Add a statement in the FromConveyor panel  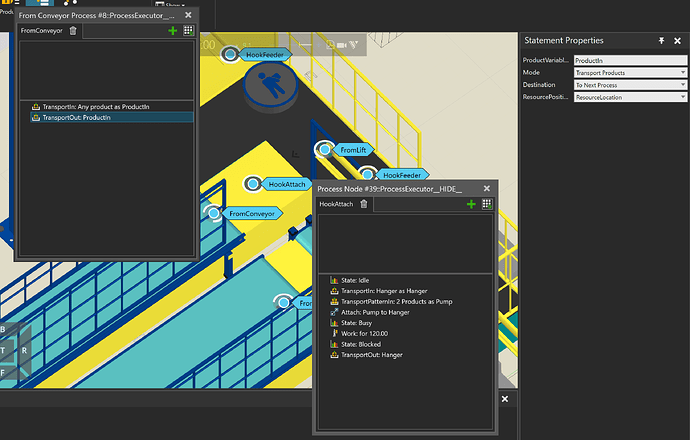click(173, 31)
